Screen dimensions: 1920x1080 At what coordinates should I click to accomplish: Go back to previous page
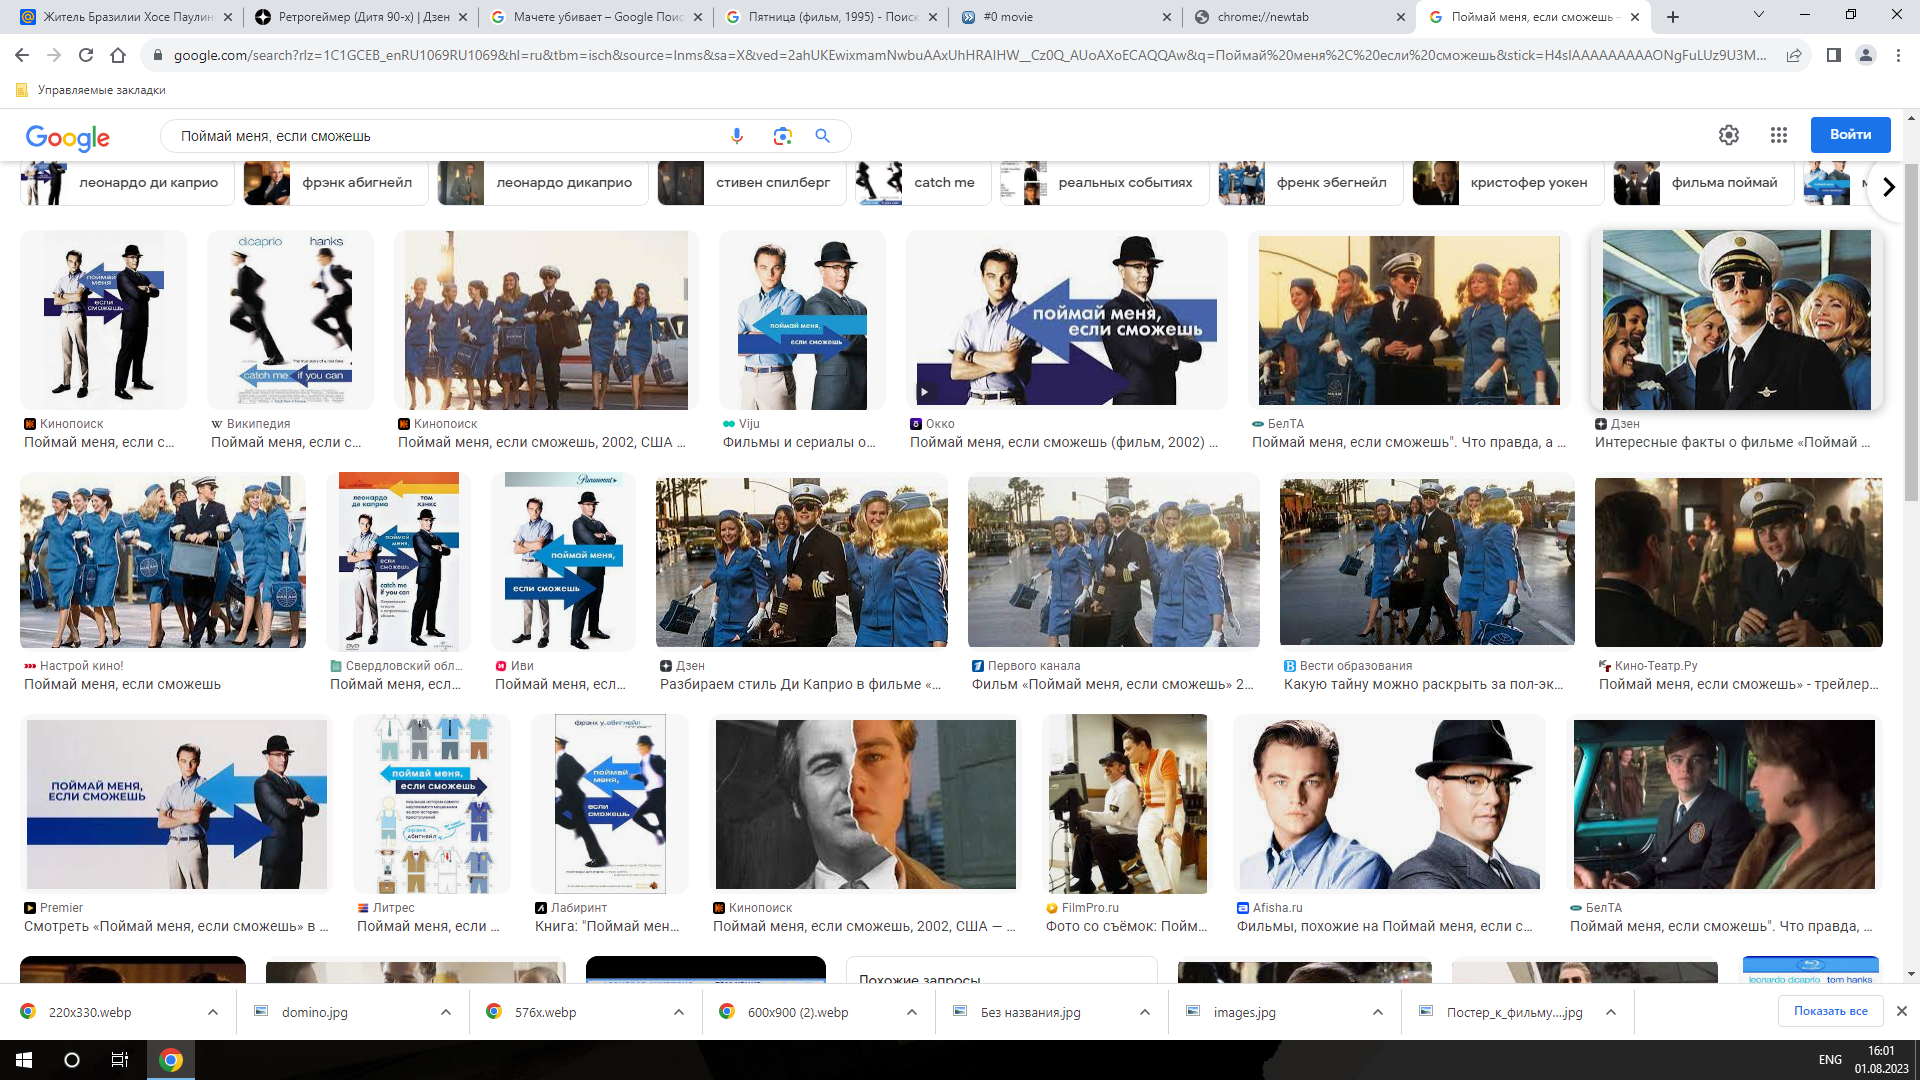pos(22,55)
